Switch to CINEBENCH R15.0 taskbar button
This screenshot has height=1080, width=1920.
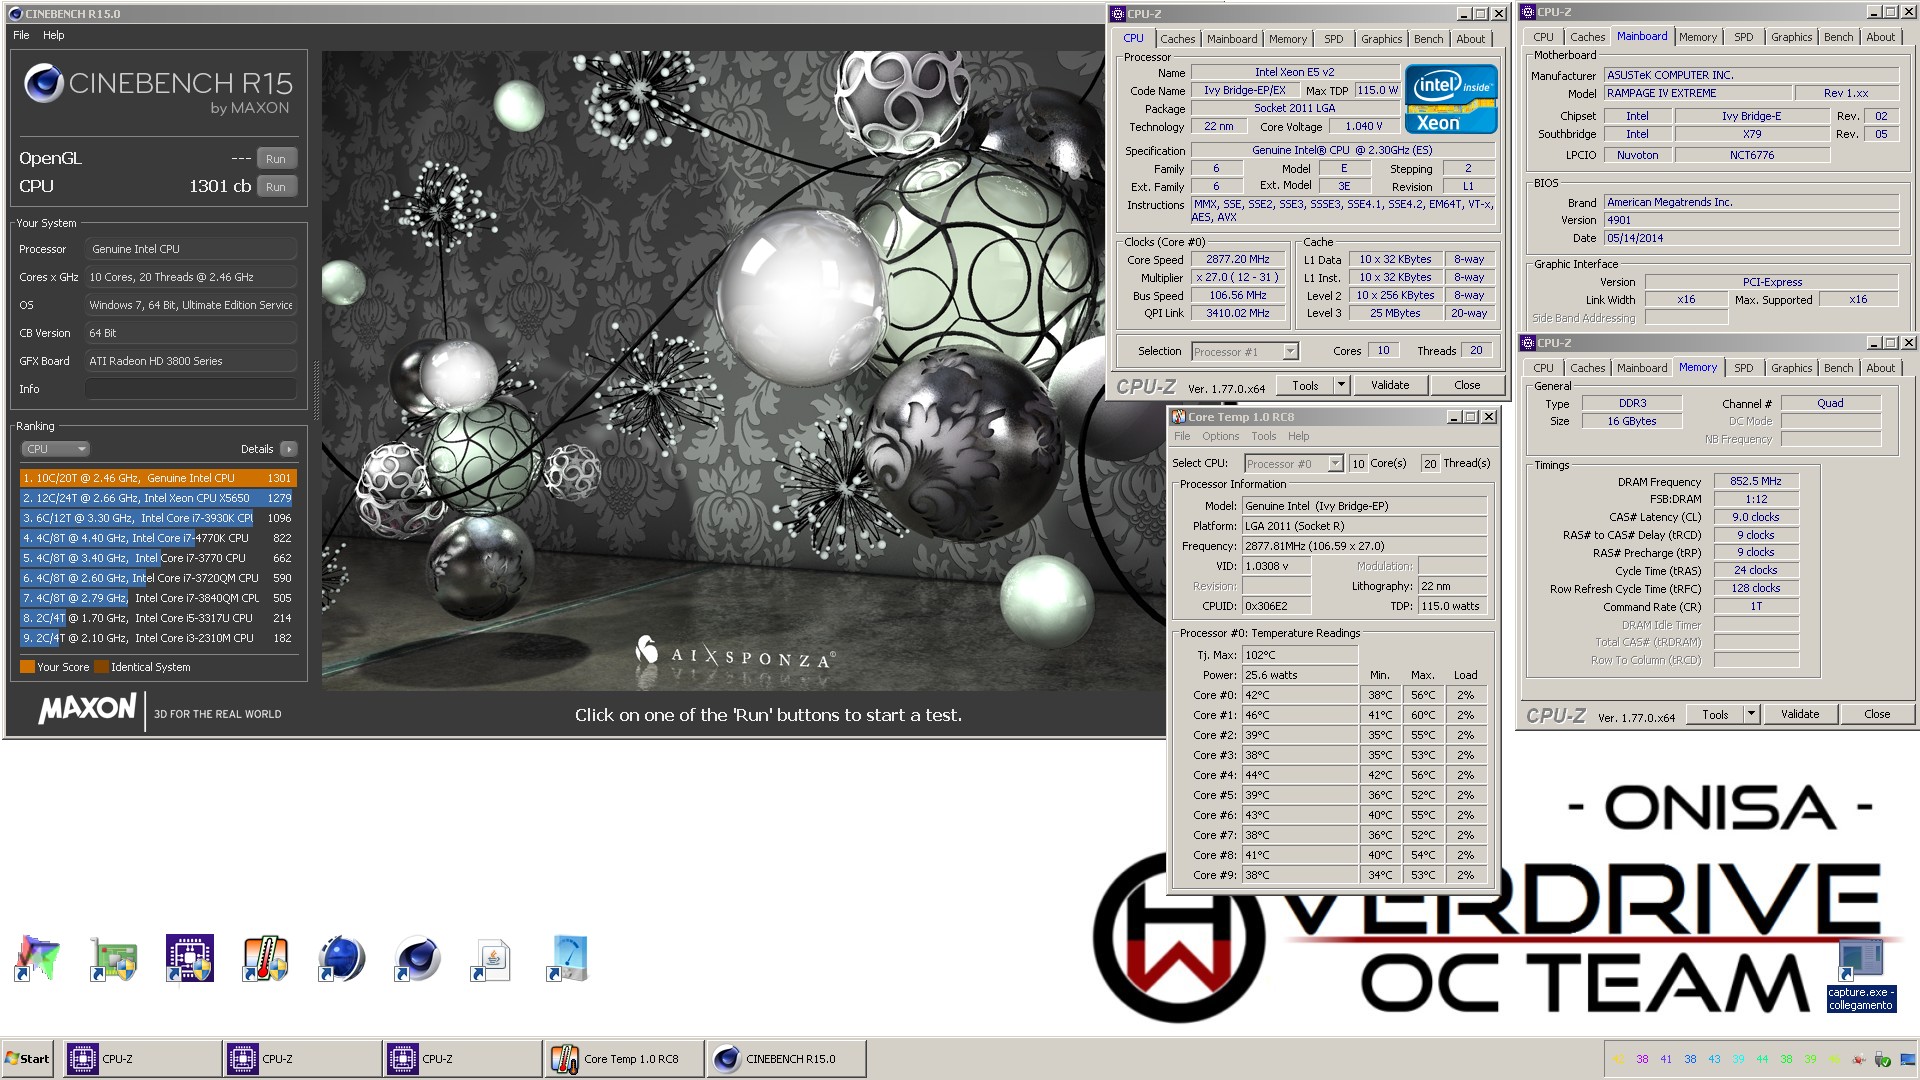(x=785, y=1059)
